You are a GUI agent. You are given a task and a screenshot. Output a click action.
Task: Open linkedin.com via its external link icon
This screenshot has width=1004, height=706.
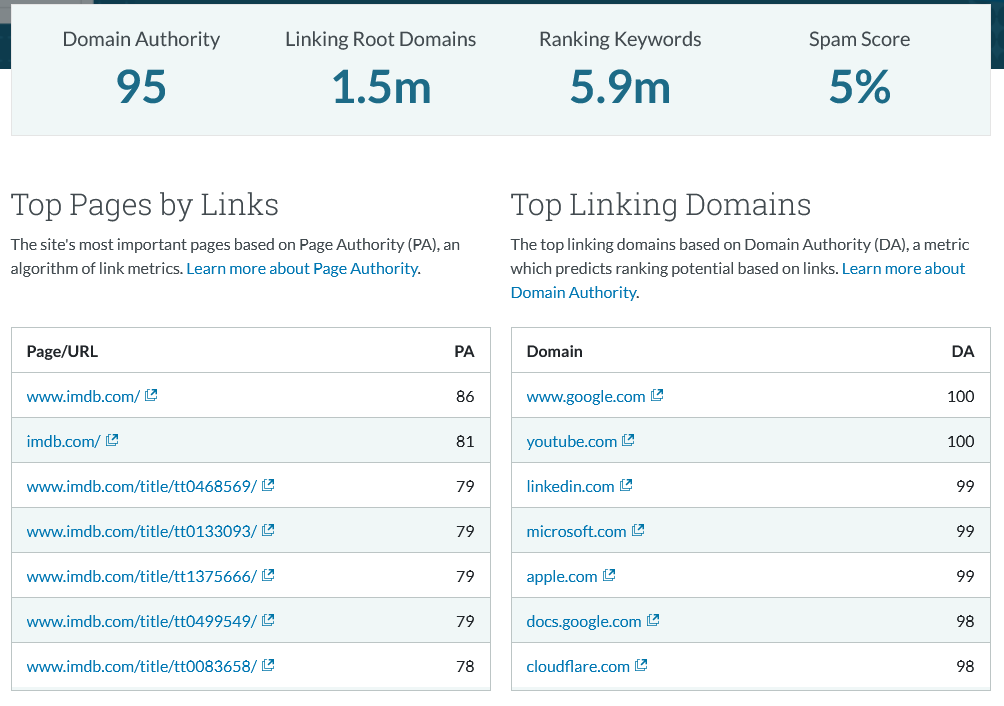(625, 485)
